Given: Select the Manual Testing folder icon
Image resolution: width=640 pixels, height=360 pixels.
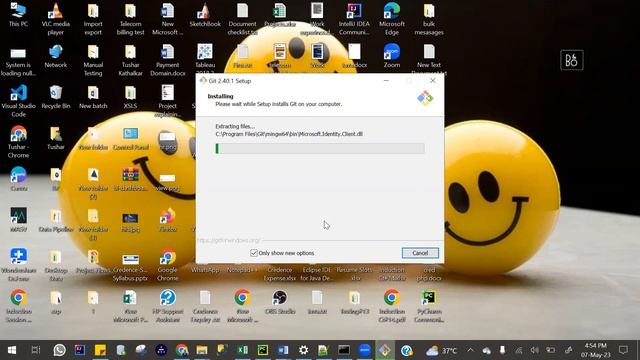Looking at the screenshot, I should point(93,60).
